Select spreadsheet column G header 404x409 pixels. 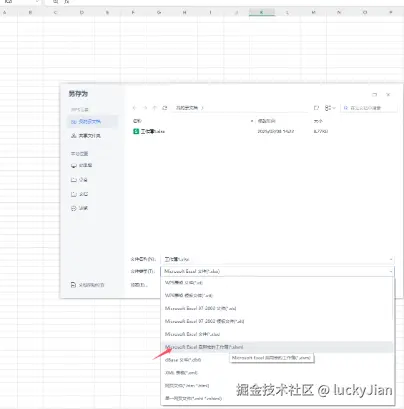pyautogui.click(x=159, y=13)
